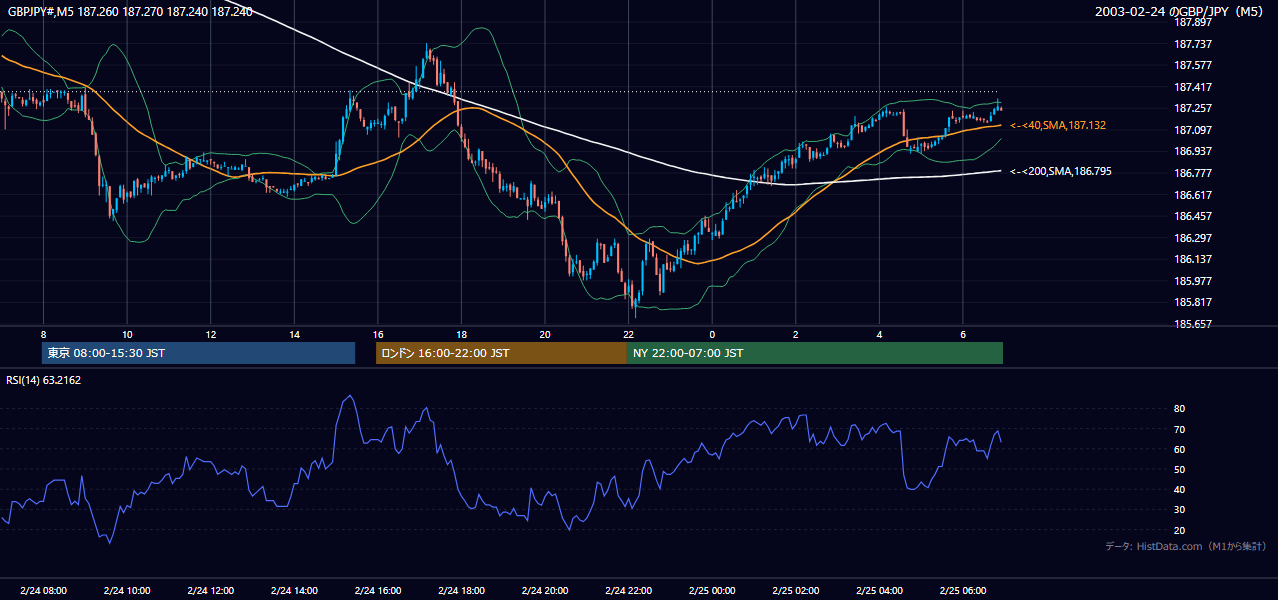Viewport: 1278px width, 600px height.
Task: Click price level 187.897 on the axis
Action: [1192, 22]
